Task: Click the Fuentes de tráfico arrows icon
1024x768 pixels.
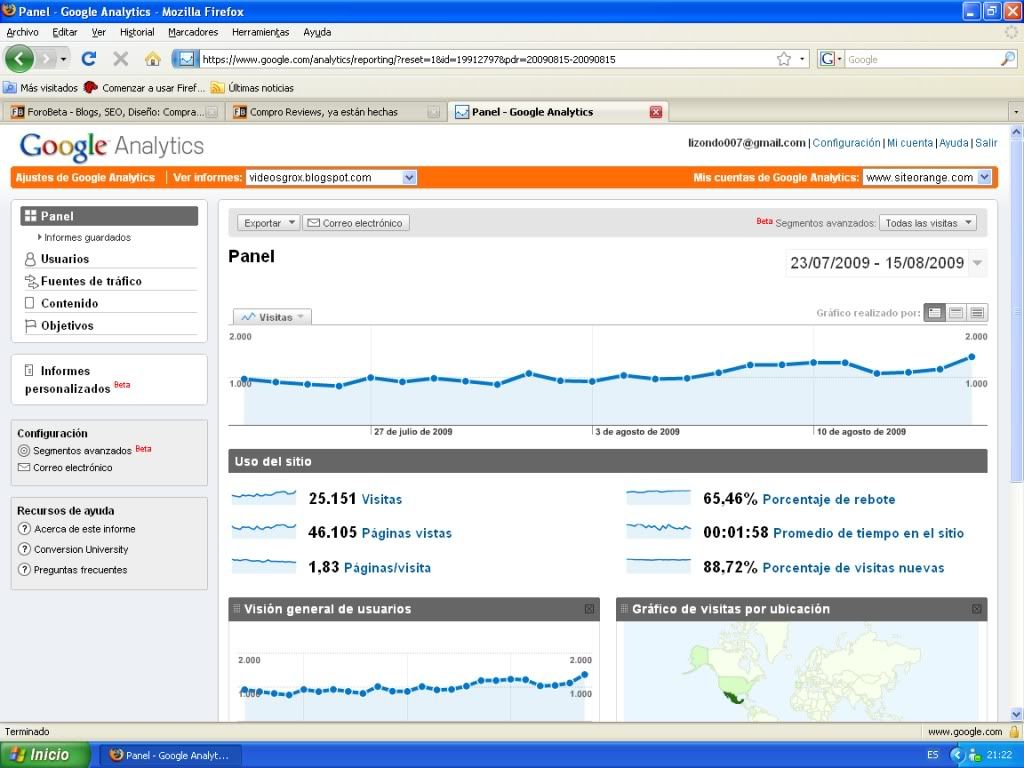Action: 31,281
